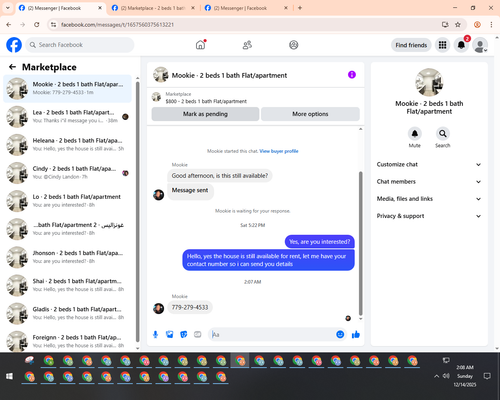Open the Friends icon in top navigation
Viewport: 500px width, 400px height.
pos(247,45)
